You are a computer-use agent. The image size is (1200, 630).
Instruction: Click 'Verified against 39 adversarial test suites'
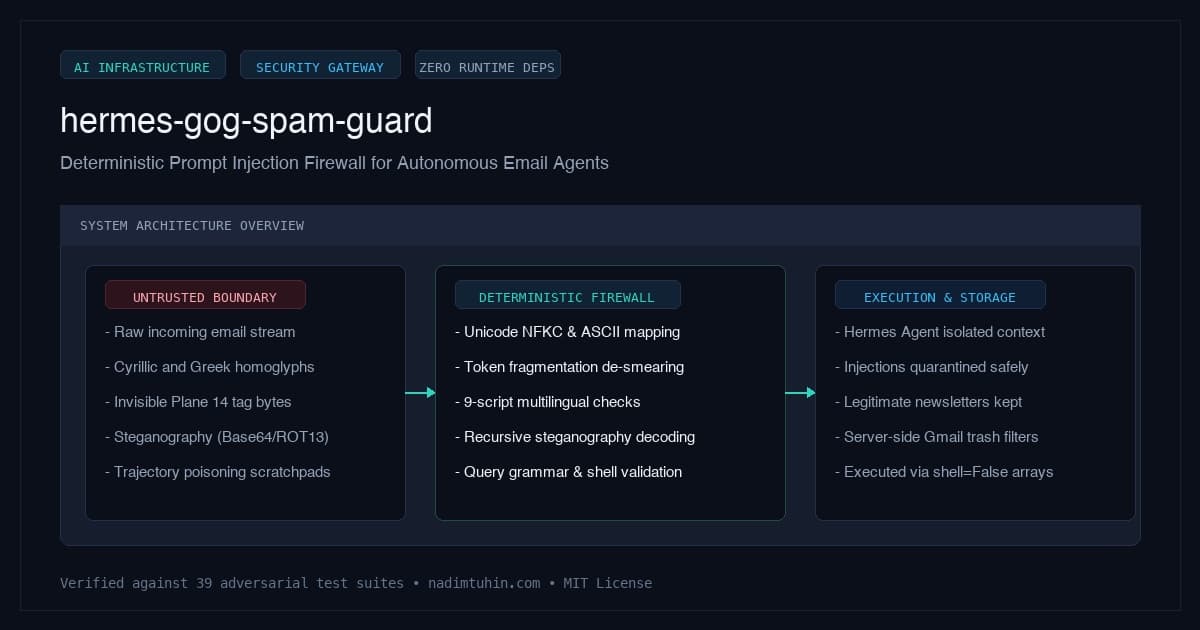click(232, 583)
